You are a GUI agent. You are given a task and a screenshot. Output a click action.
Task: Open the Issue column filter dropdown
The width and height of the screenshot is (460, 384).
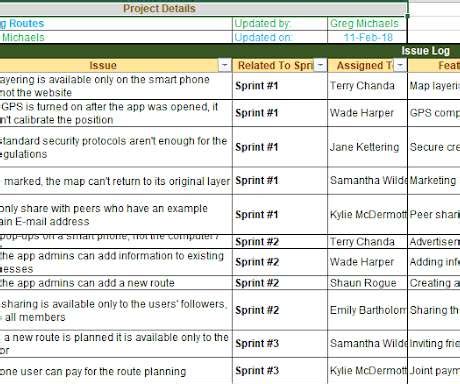point(224,65)
